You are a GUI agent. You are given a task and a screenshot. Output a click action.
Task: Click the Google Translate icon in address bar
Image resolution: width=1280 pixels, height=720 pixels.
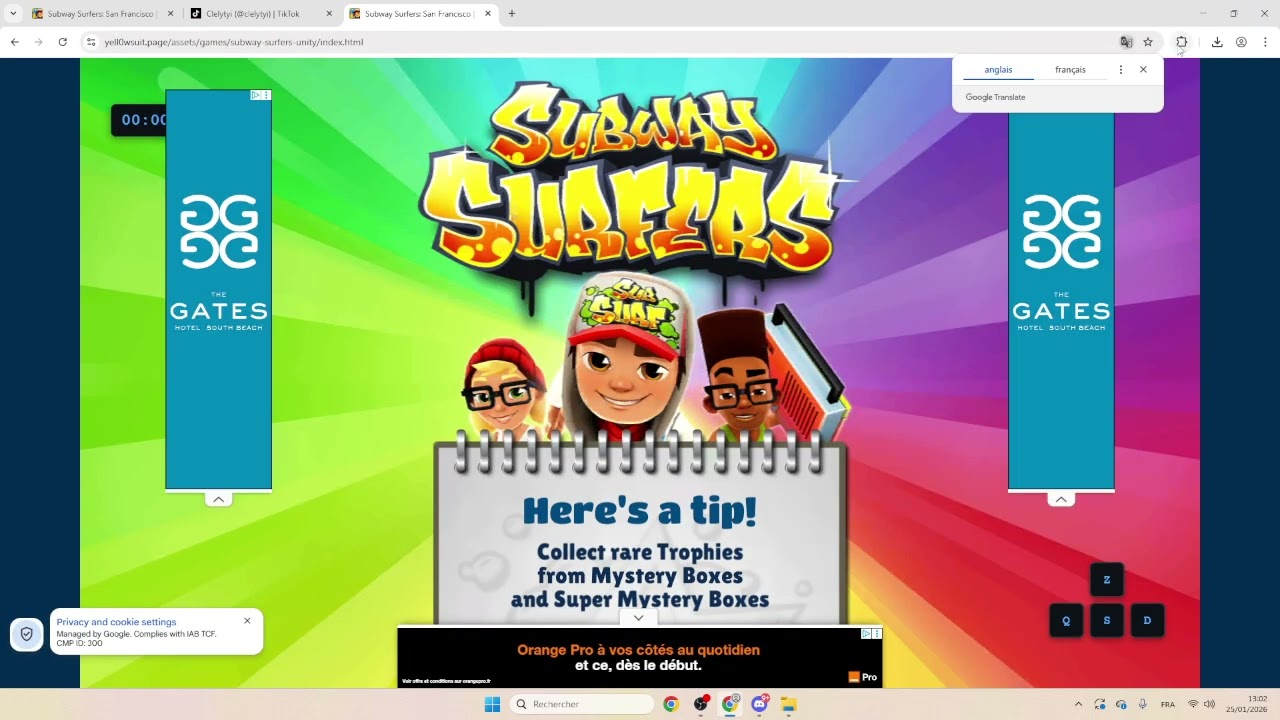pyautogui.click(x=1126, y=42)
